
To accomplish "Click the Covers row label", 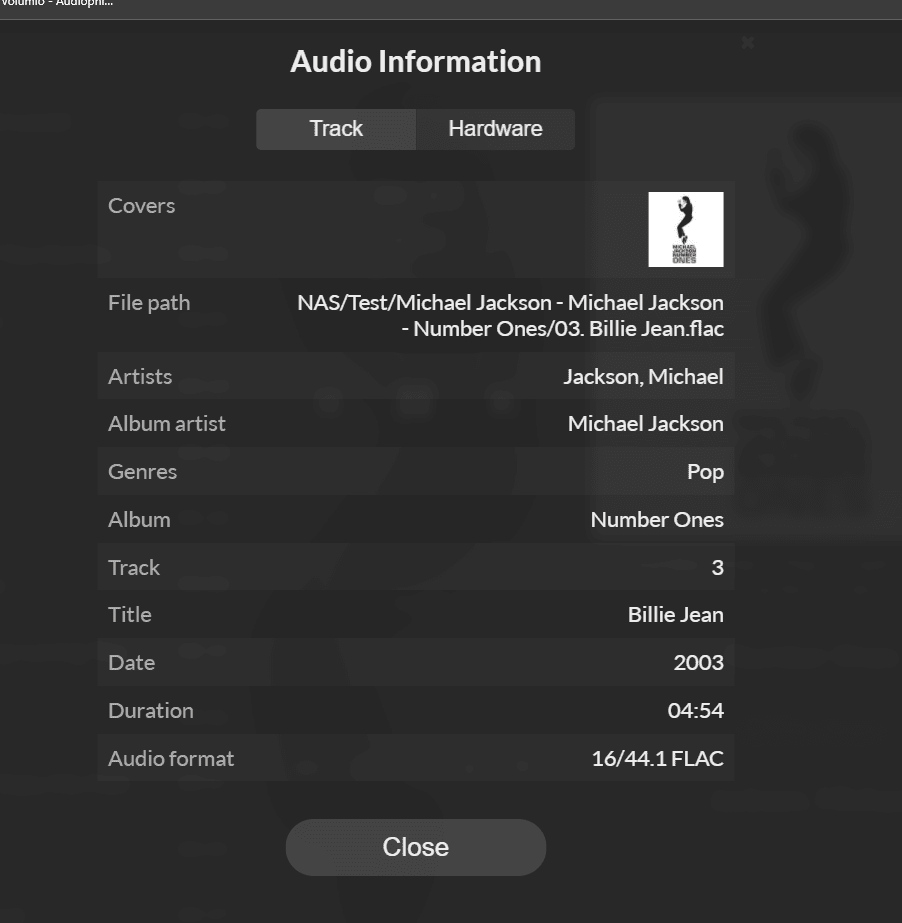I will coord(142,206).
